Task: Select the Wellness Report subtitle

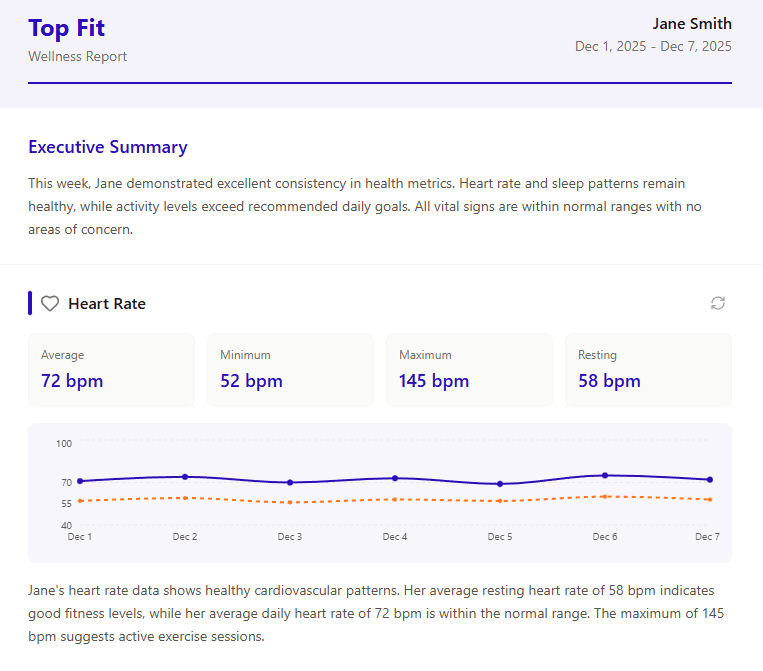Action: pos(77,57)
